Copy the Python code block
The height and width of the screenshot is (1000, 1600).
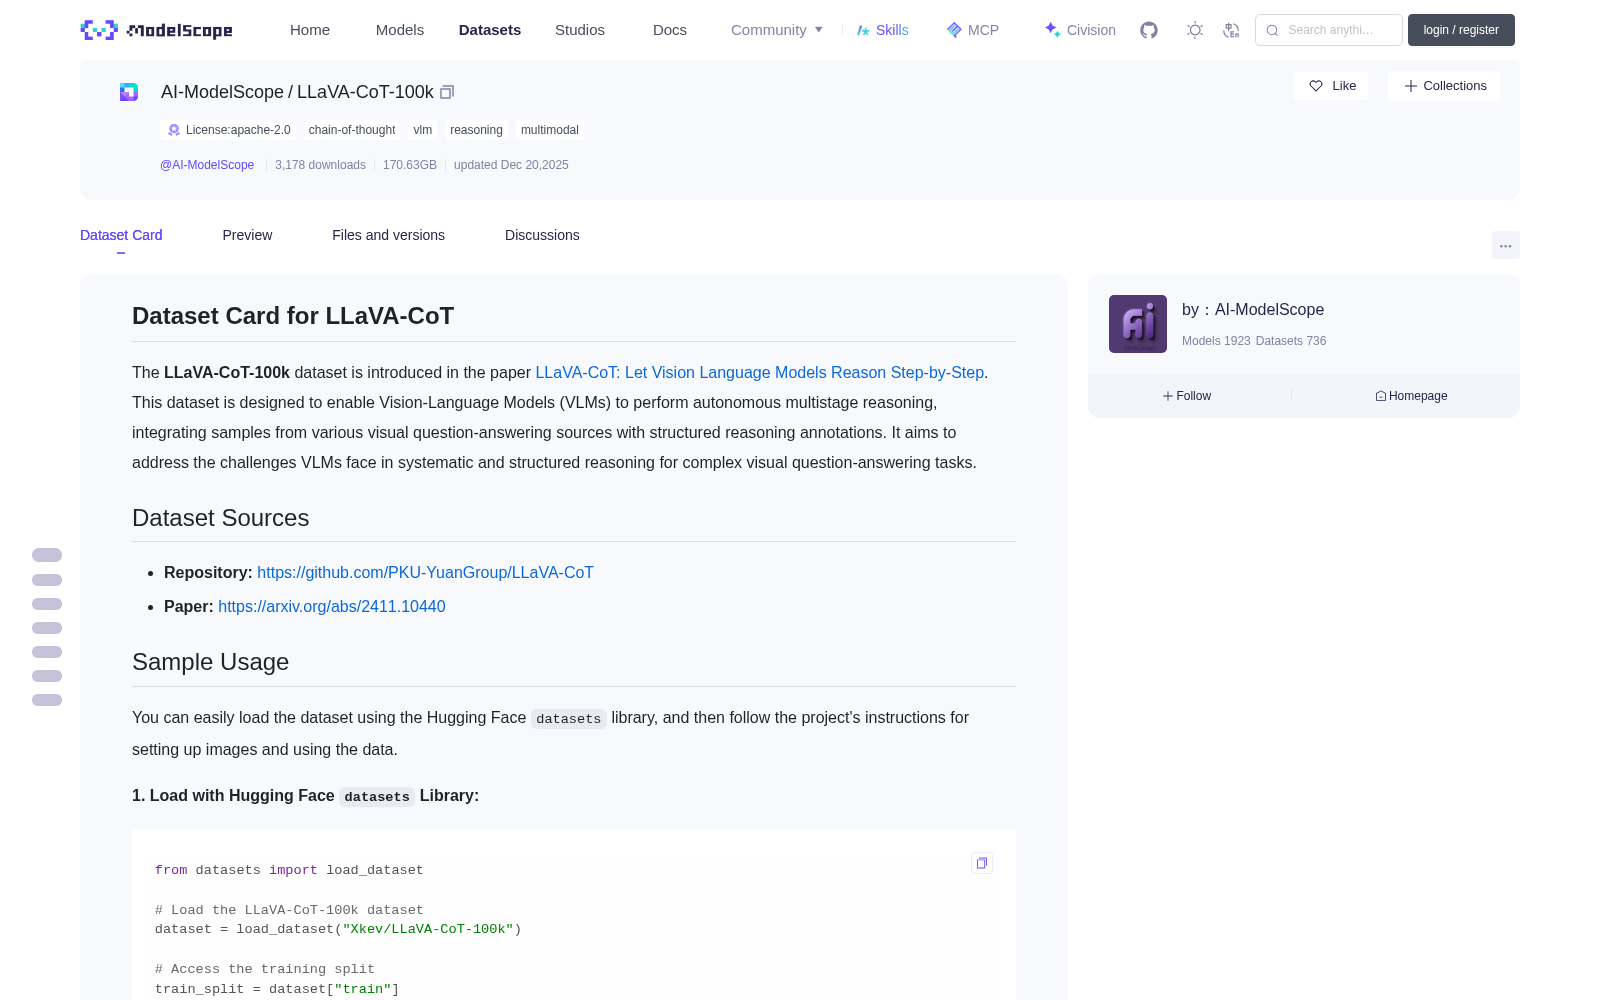(982, 863)
